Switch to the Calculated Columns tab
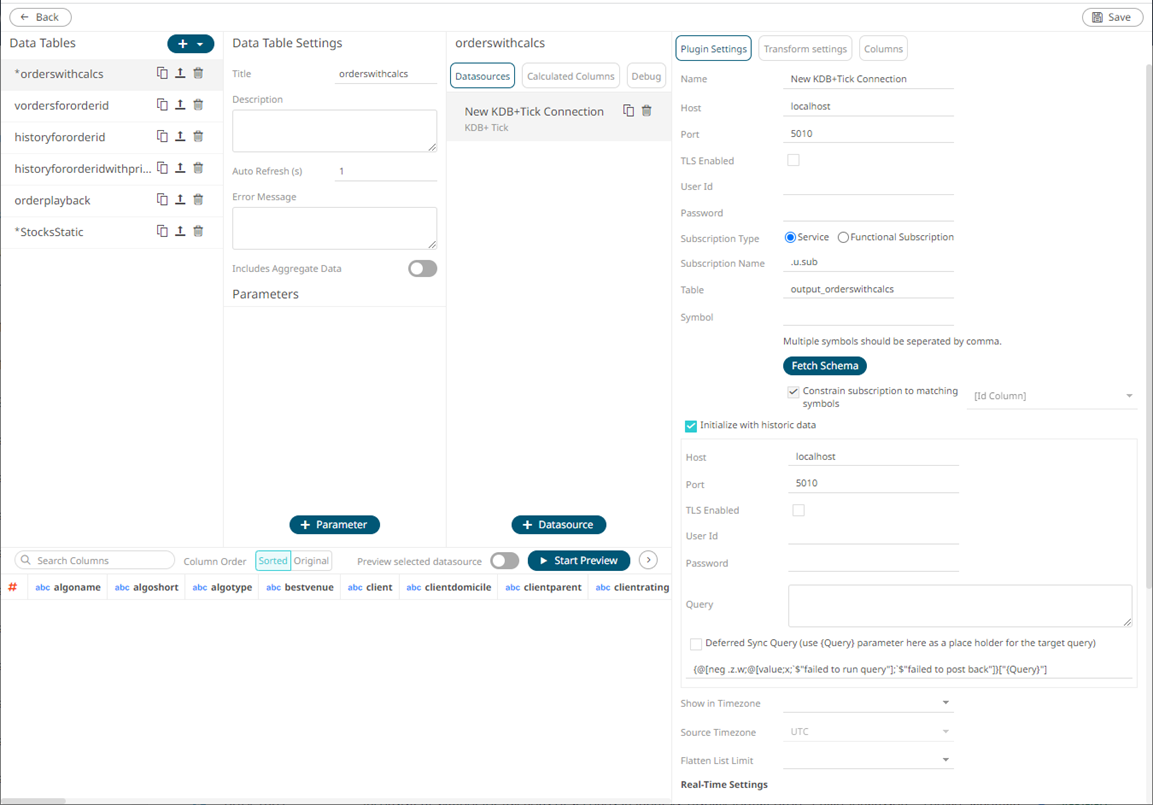1153x805 pixels. [570, 75]
